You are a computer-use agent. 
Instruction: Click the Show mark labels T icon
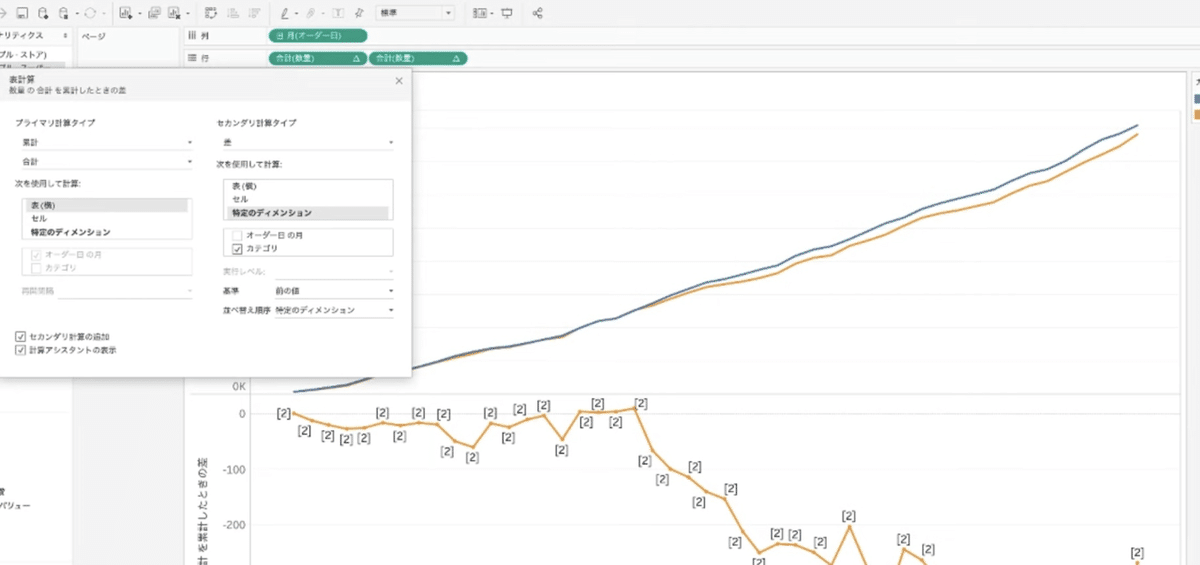[x=338, y=13]
